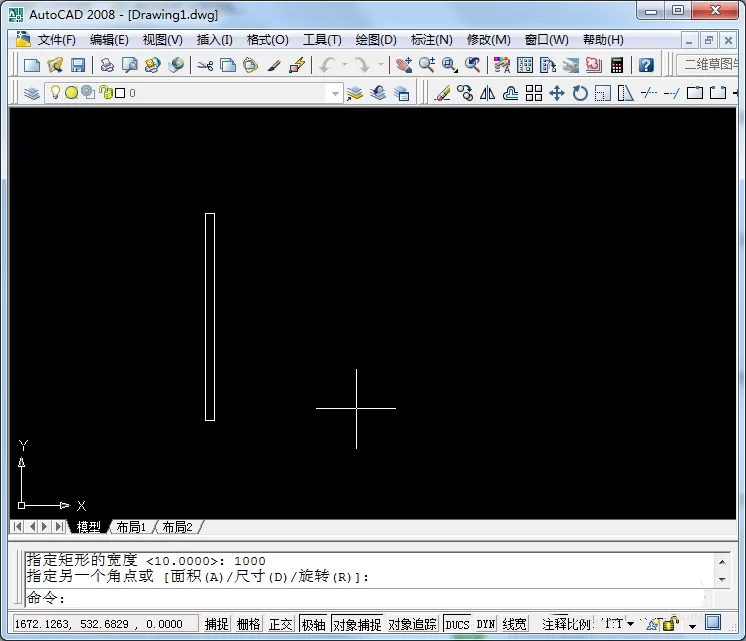Select the Copy objects modify tool
Screen dimensions: 746x641
pos(465,93)
